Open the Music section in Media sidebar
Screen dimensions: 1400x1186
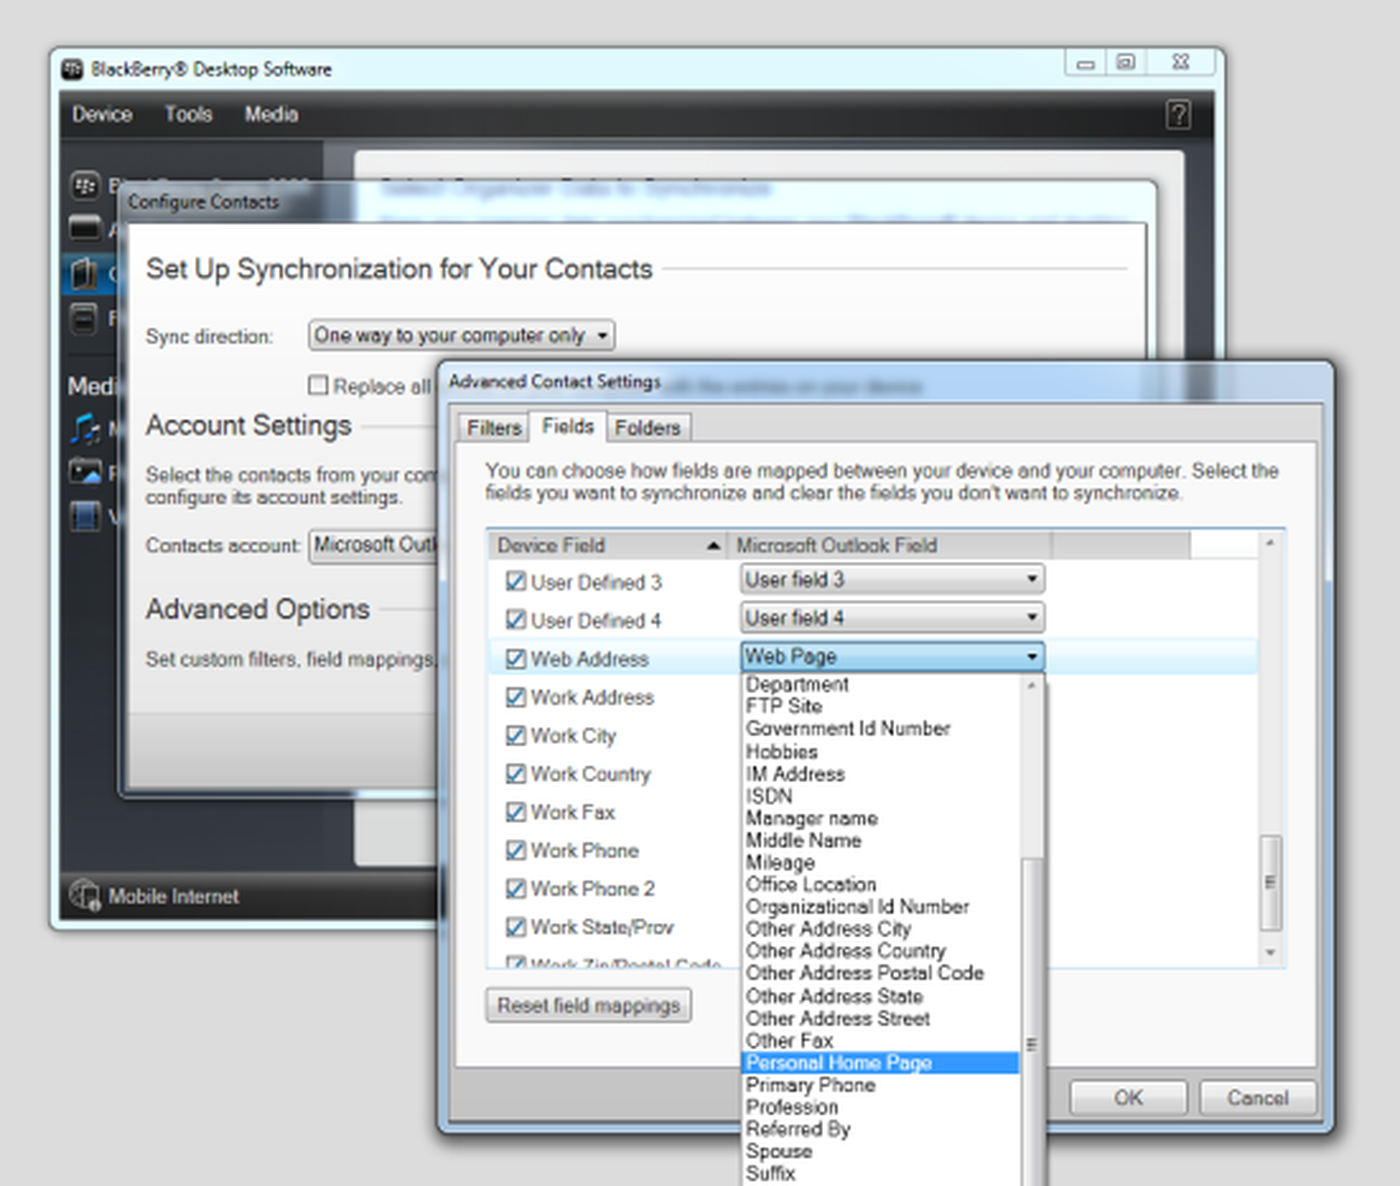tap(86, 428)
